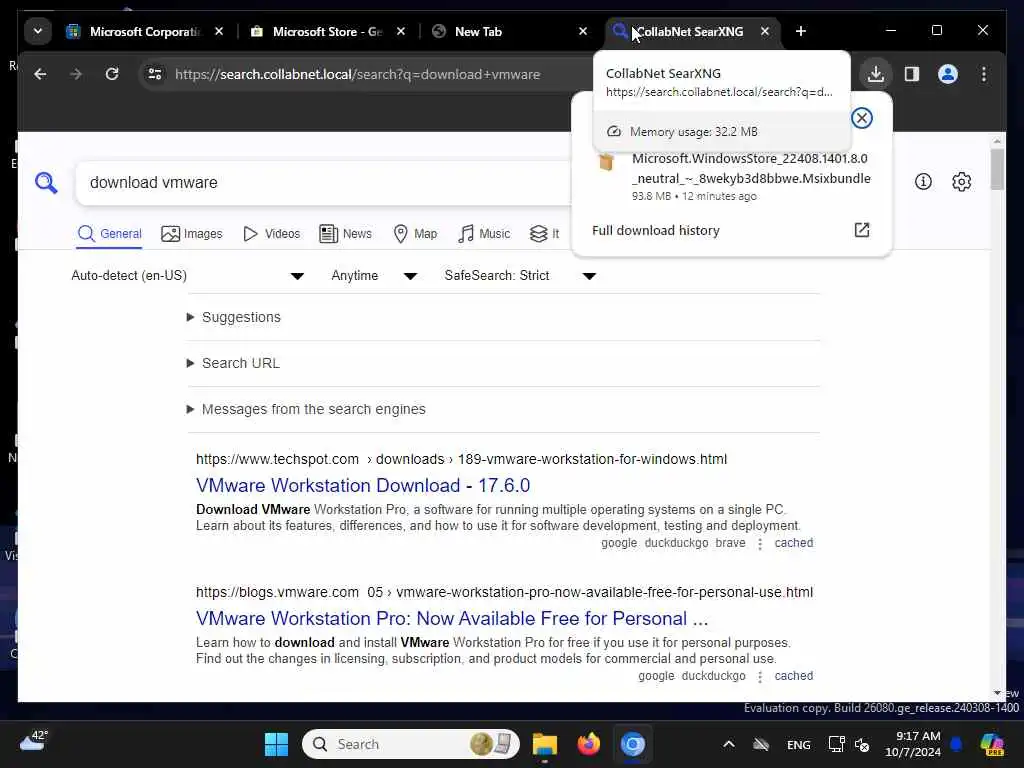
Task: Launch Firefox from the taskbar
Action: pyautogui.click(x=588, y=744)
